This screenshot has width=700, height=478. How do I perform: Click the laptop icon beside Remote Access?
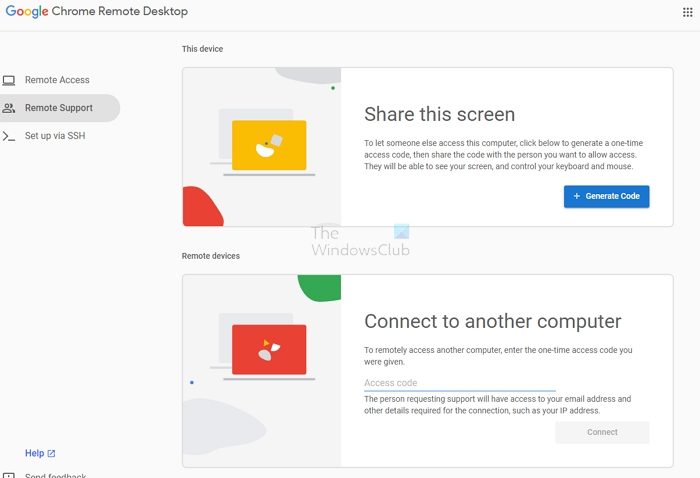[8, 80]
